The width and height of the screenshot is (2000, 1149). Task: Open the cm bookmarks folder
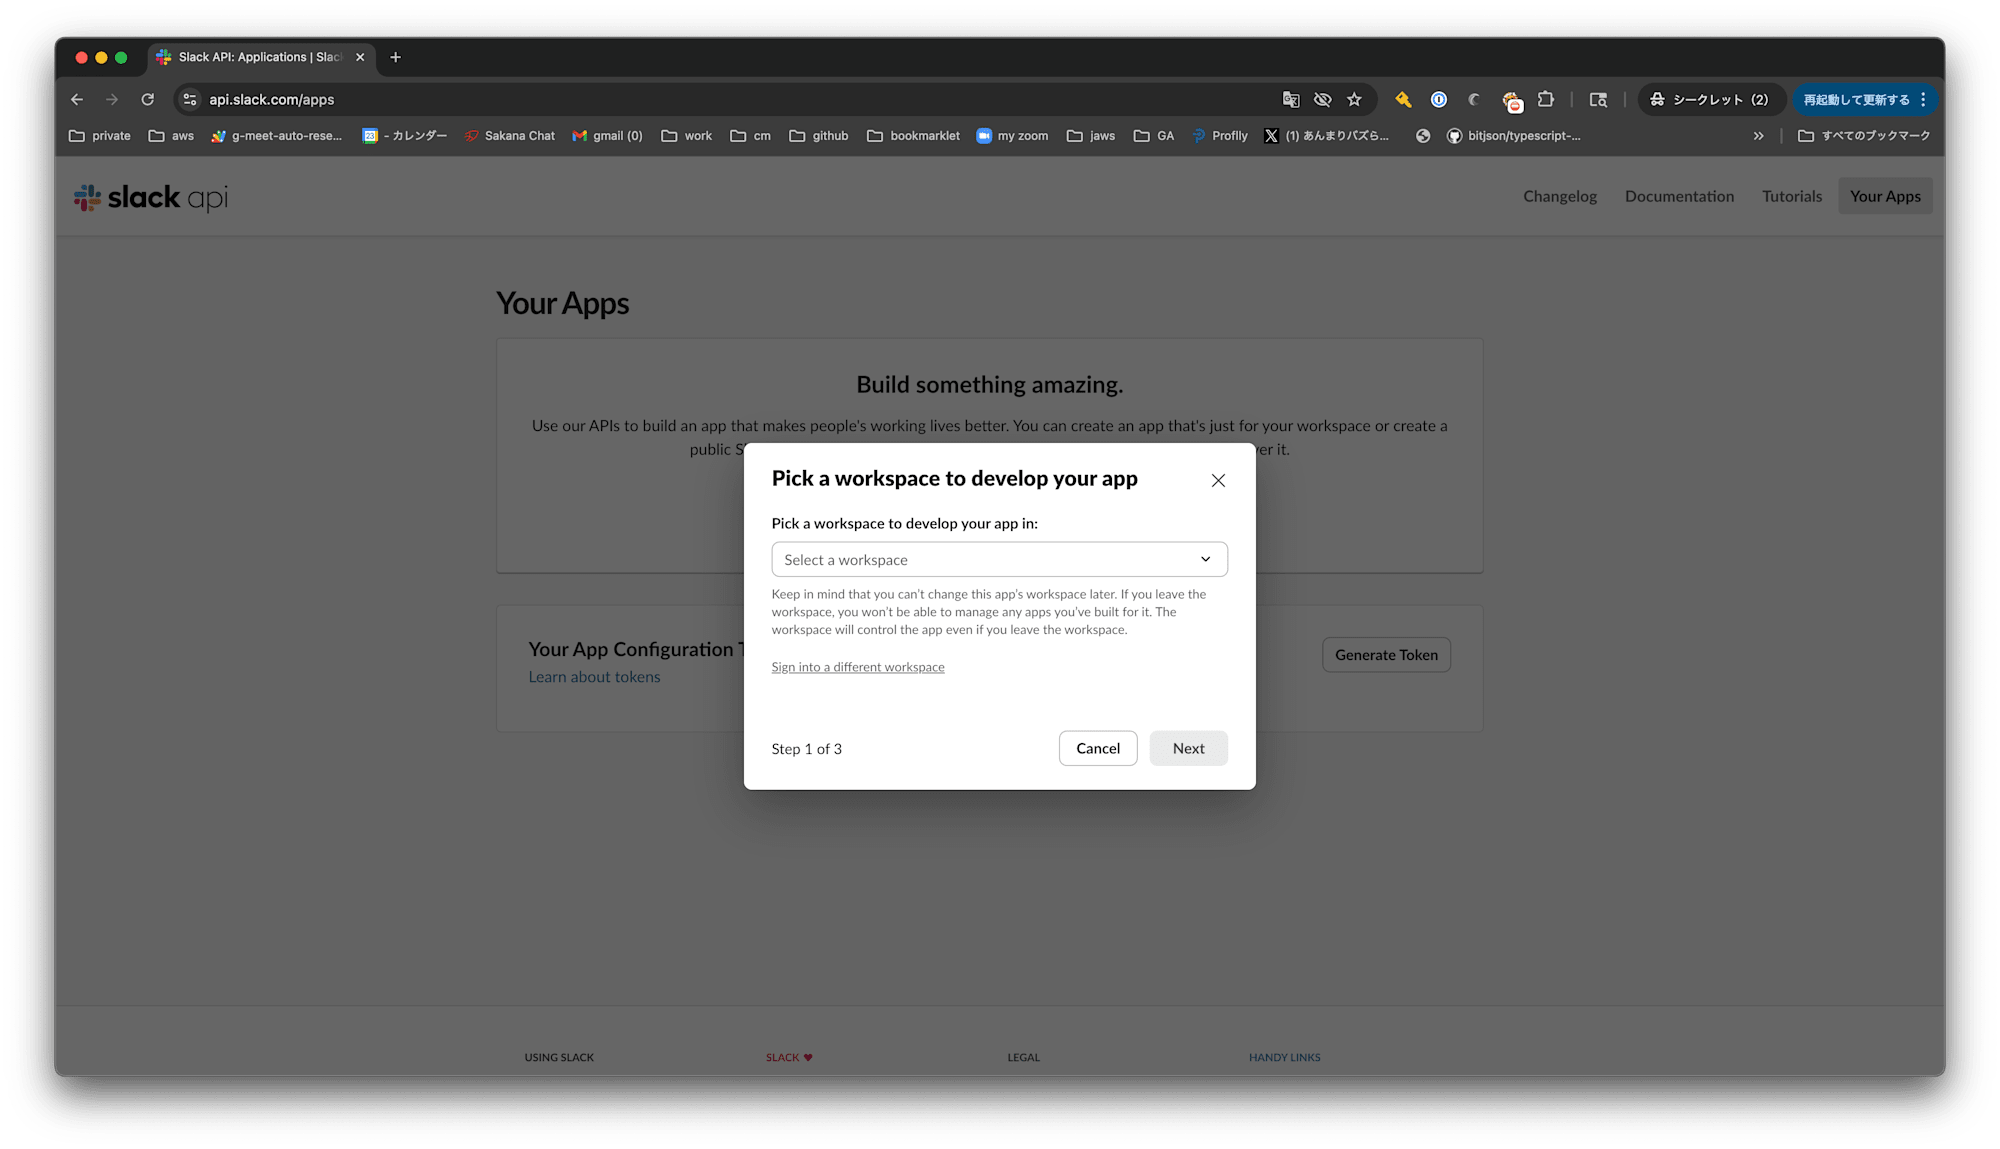pyautogui.click(x=751, y=135)
